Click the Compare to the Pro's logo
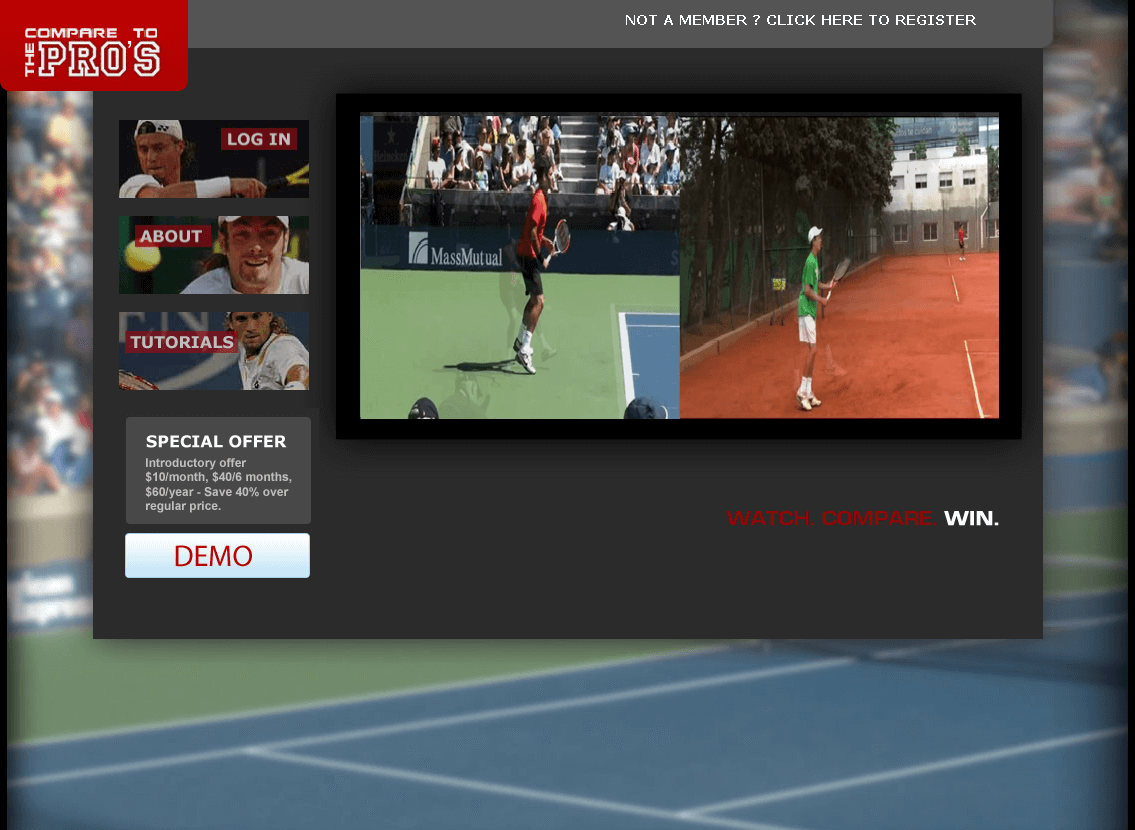Image resolution: width=1135 pixels, height=830 pixels. pyautogui.click(x=94, y=46)
